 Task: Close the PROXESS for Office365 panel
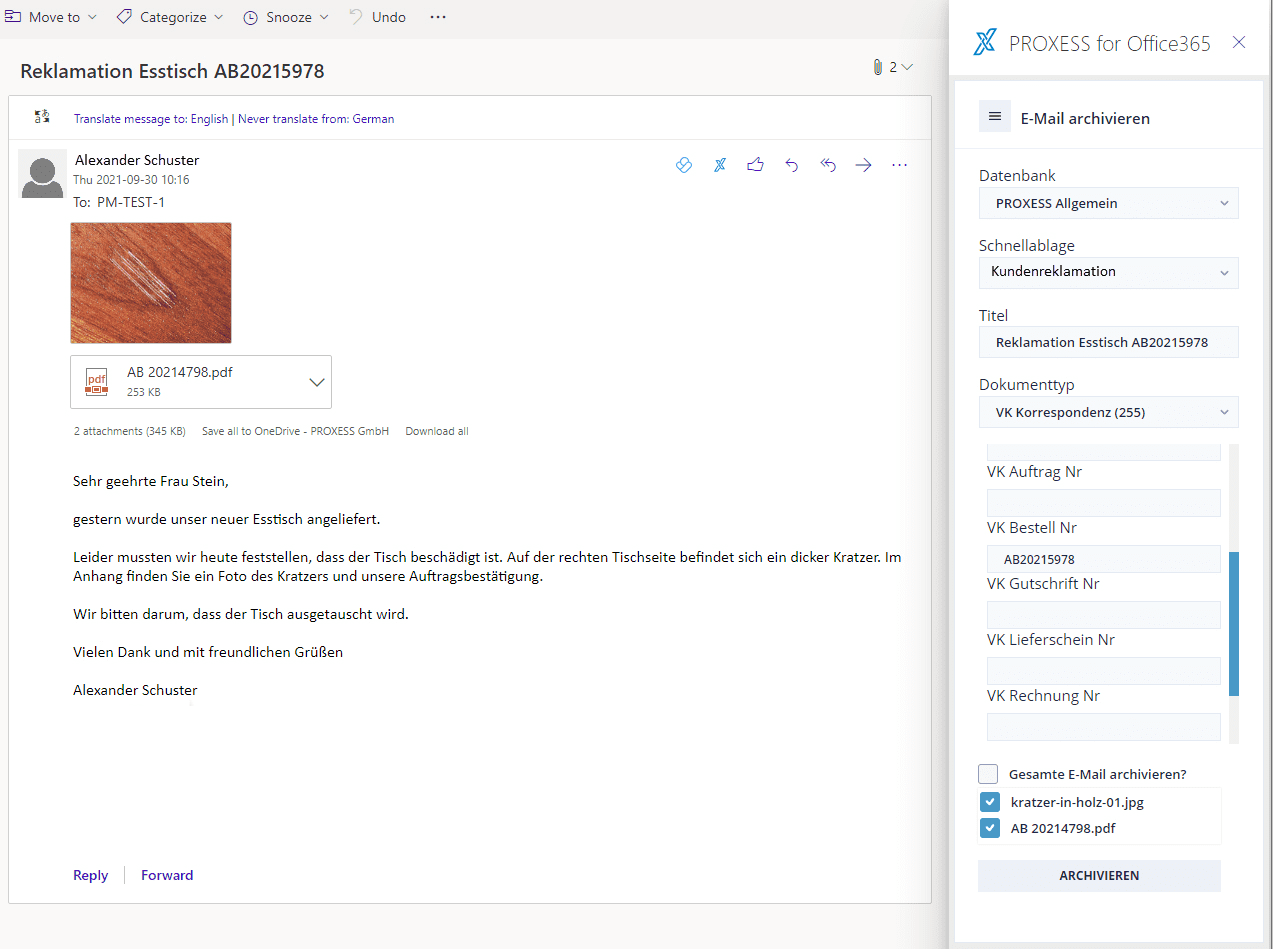click(x=1239, y=42)
